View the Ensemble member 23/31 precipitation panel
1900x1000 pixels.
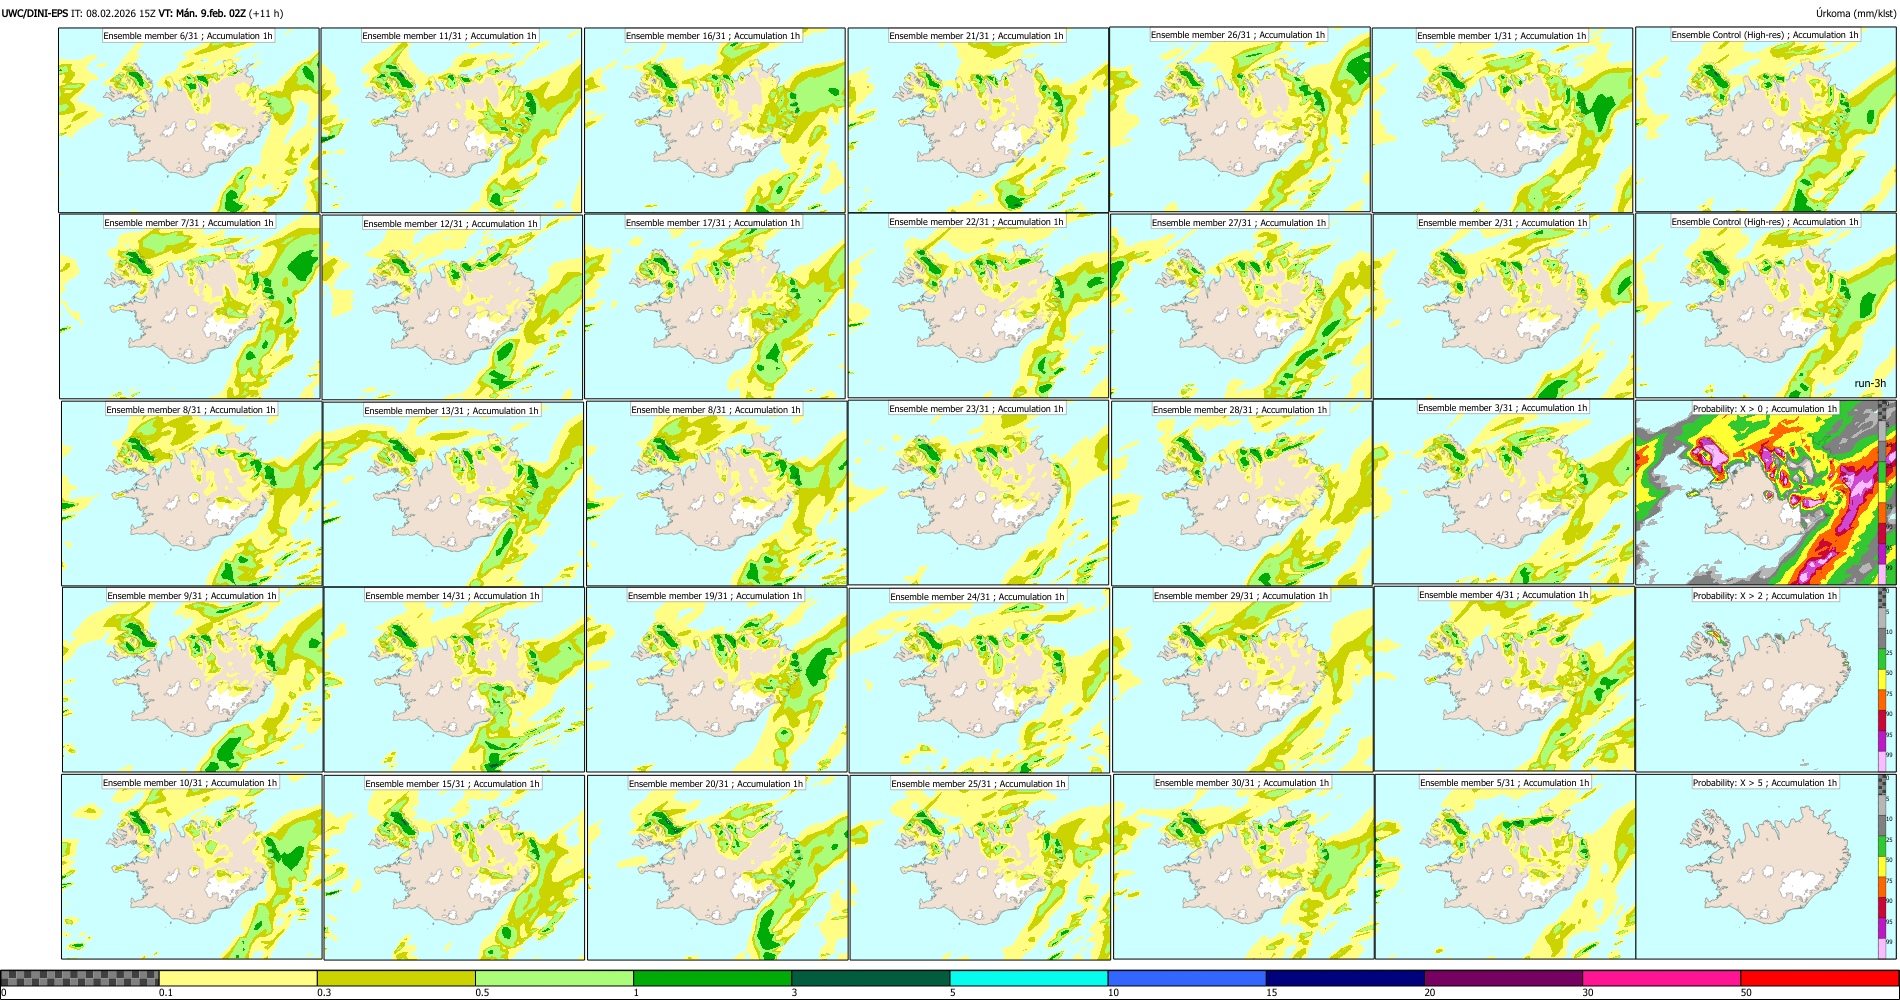point(978,493)
